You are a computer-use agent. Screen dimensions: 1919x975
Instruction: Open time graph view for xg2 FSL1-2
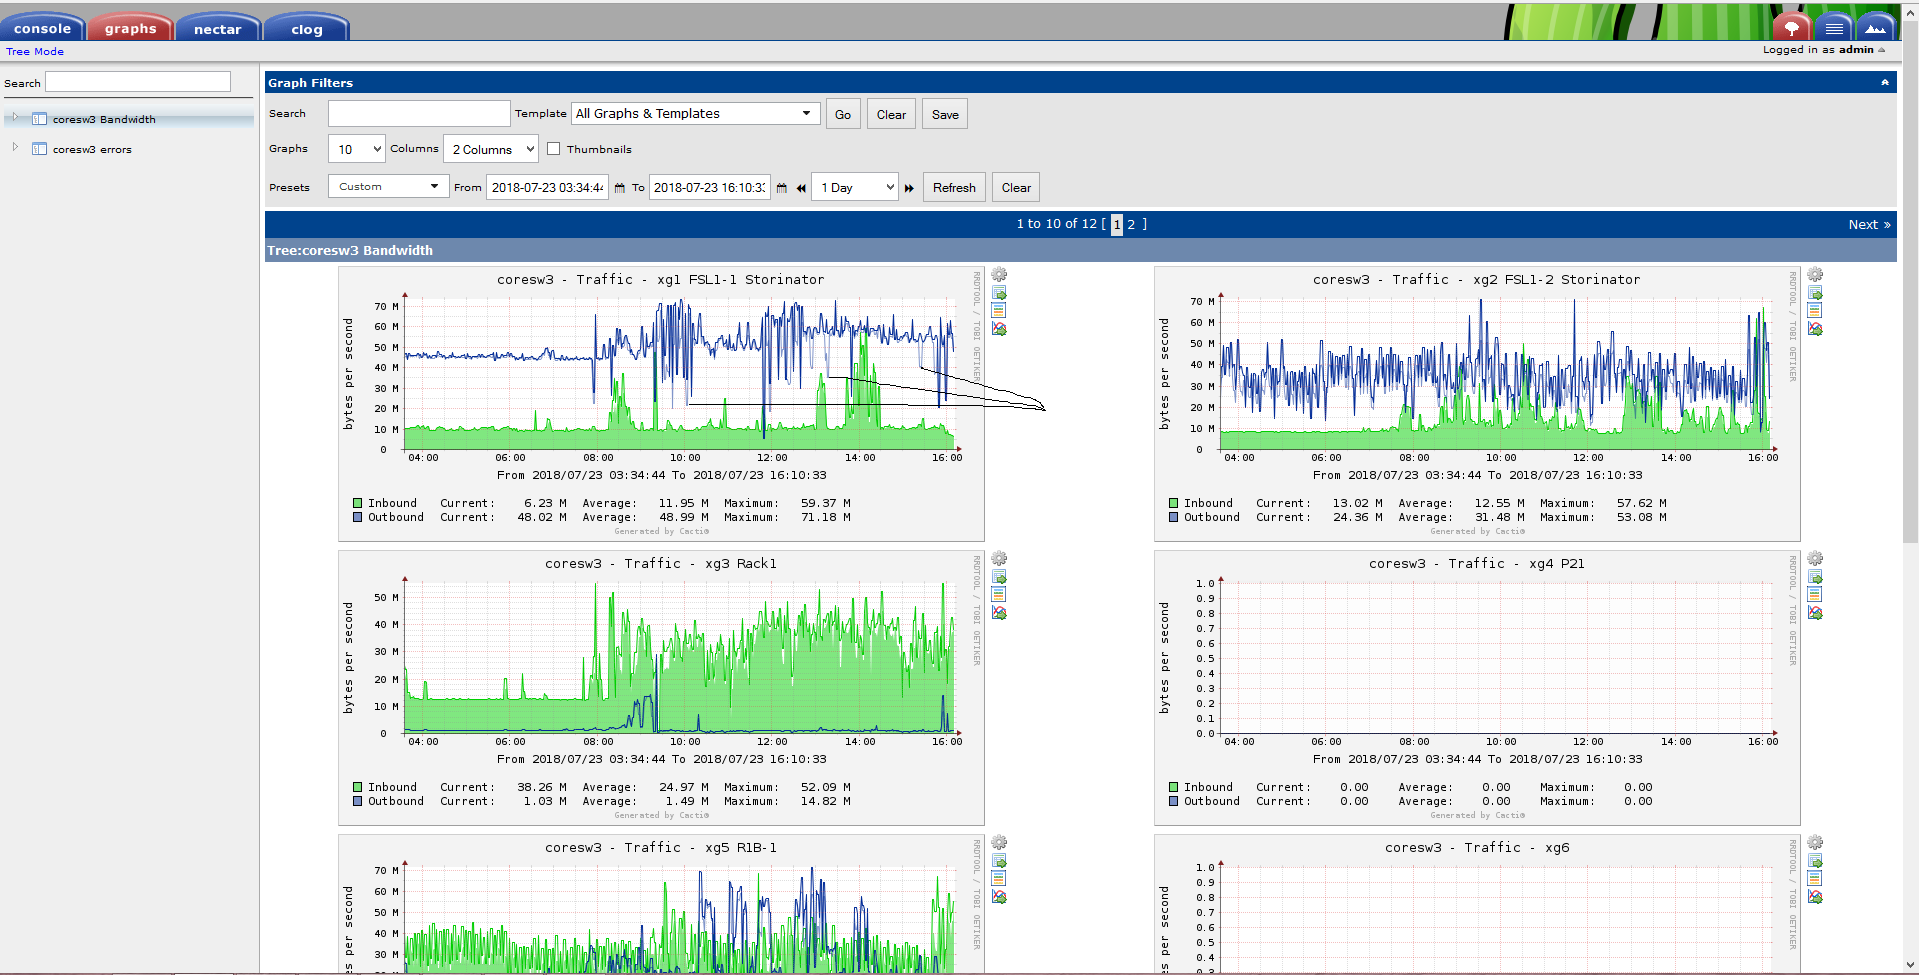pos(1815,310)
